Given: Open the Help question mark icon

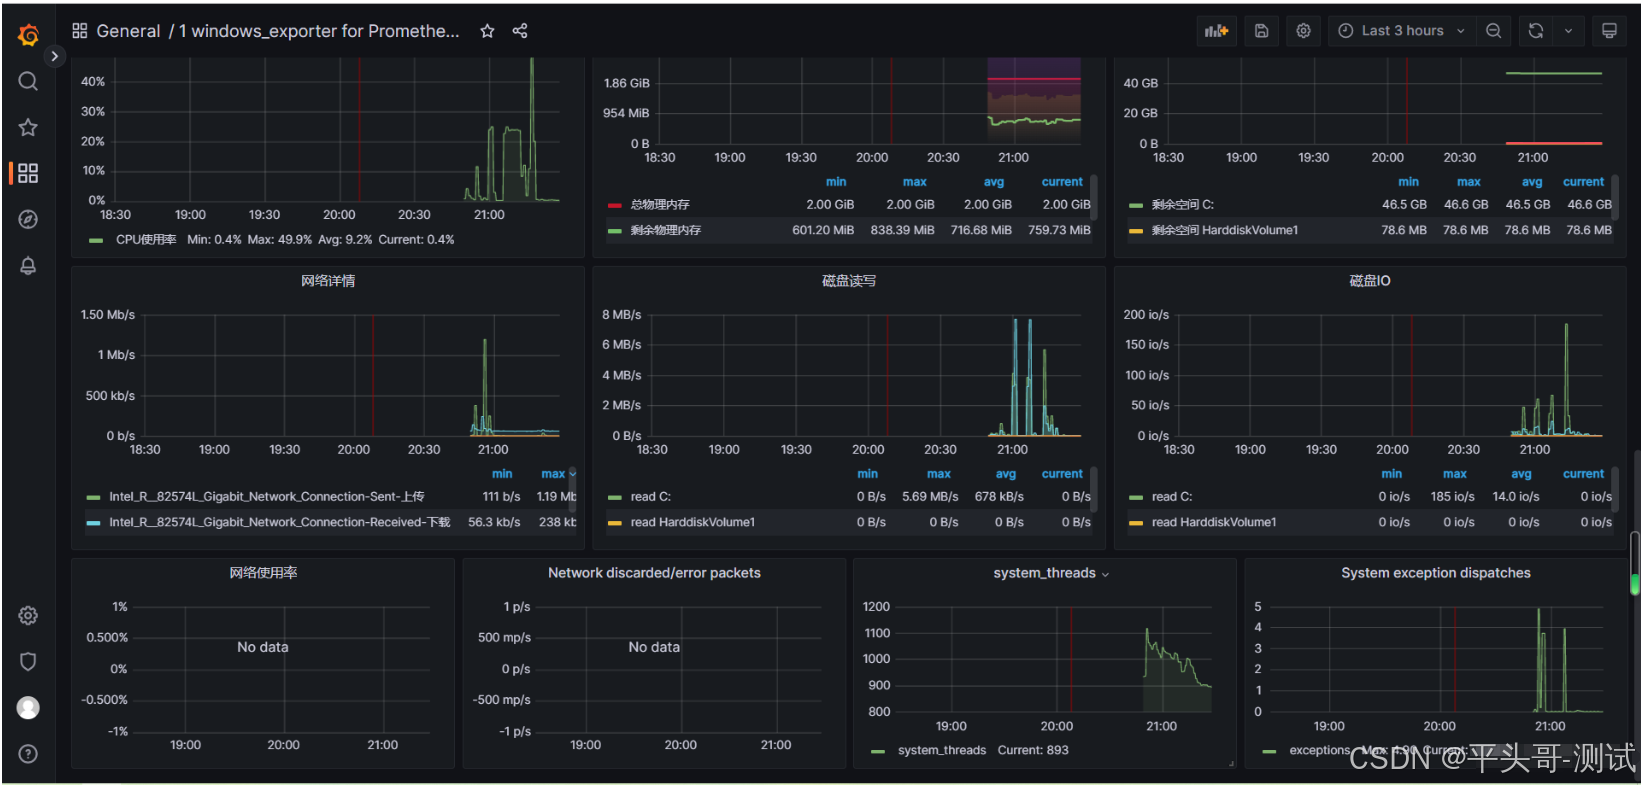Looking at the screenshot, I should tap(28, 754).
